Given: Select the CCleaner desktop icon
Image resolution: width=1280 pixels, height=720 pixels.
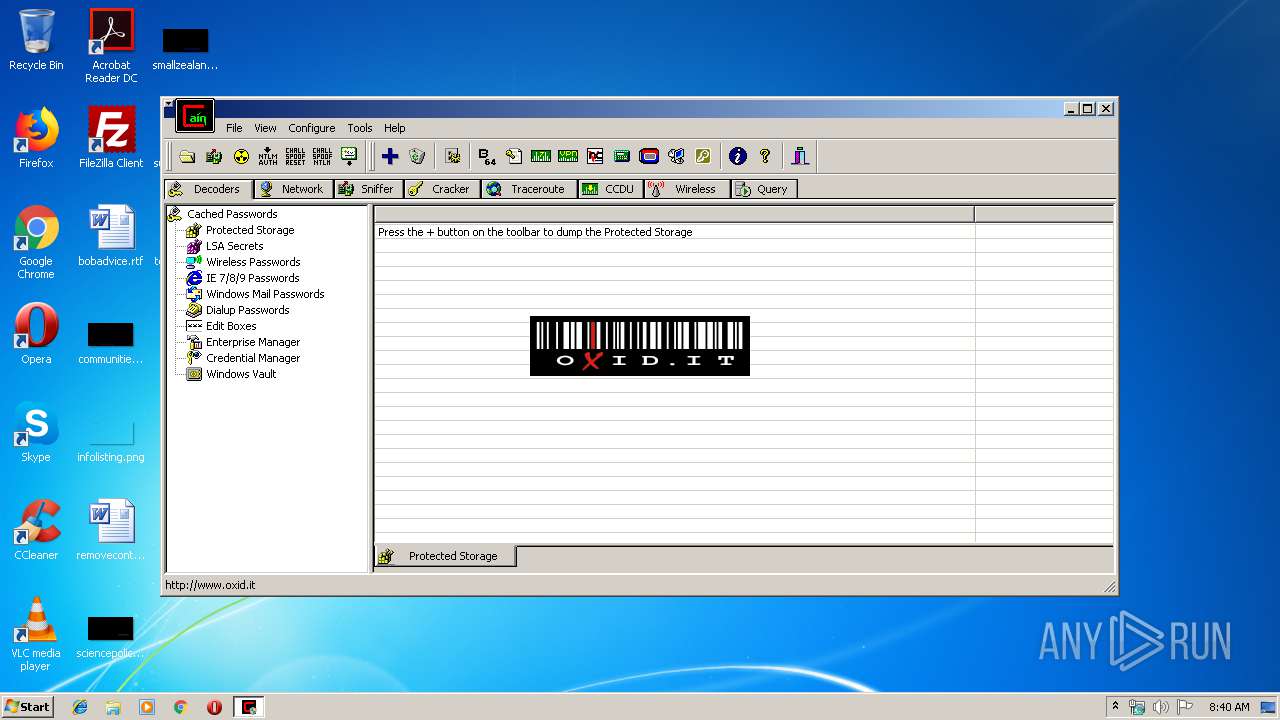Looking at the screenshot, I should [36, 530].
